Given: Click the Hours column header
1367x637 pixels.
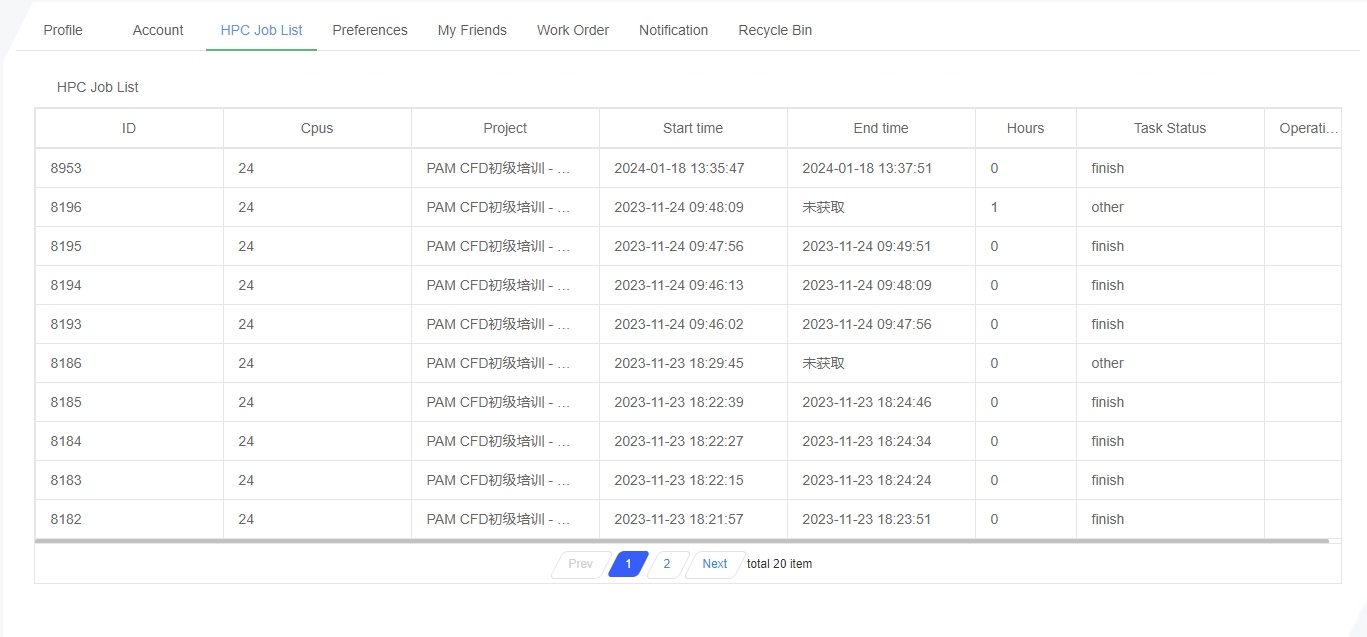Looking at the screenshot, I should [1026, 128].
